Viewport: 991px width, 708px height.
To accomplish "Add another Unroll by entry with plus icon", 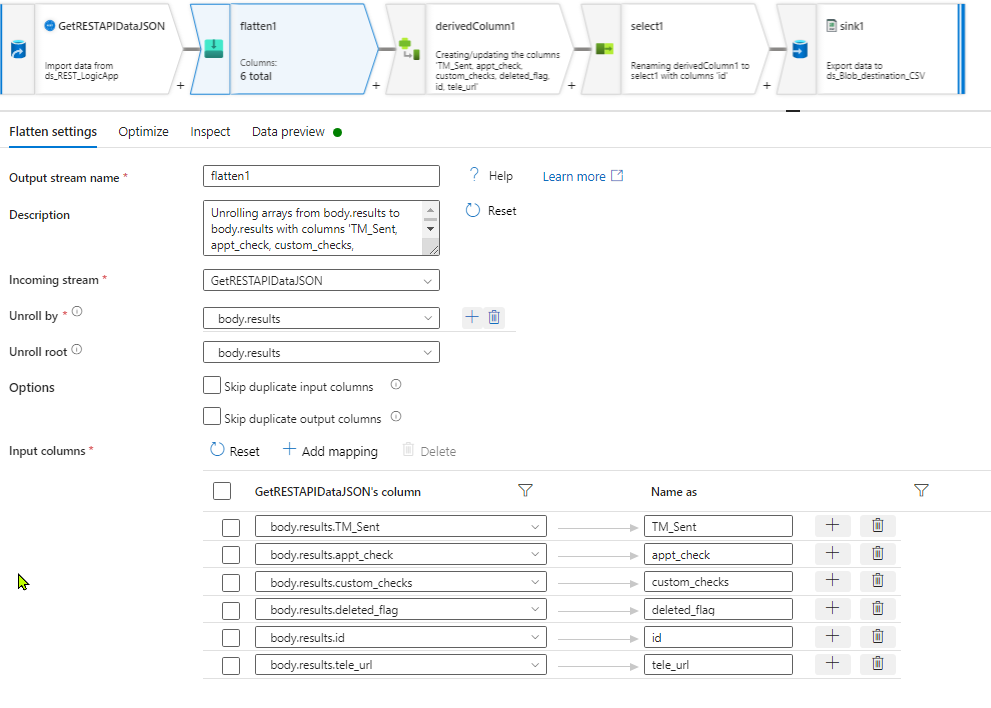I will point(473,317).
